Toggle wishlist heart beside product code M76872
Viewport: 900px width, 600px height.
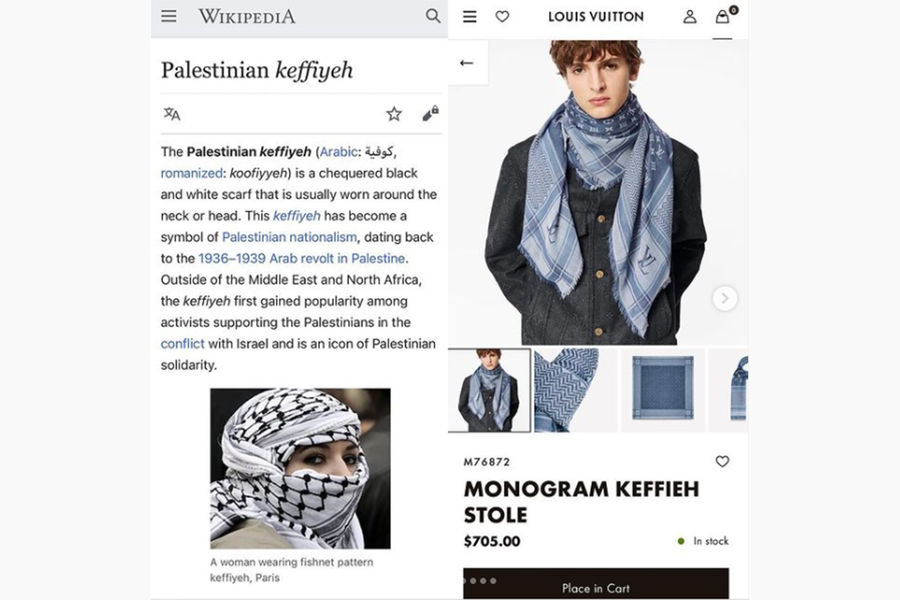tap(722, 461)
